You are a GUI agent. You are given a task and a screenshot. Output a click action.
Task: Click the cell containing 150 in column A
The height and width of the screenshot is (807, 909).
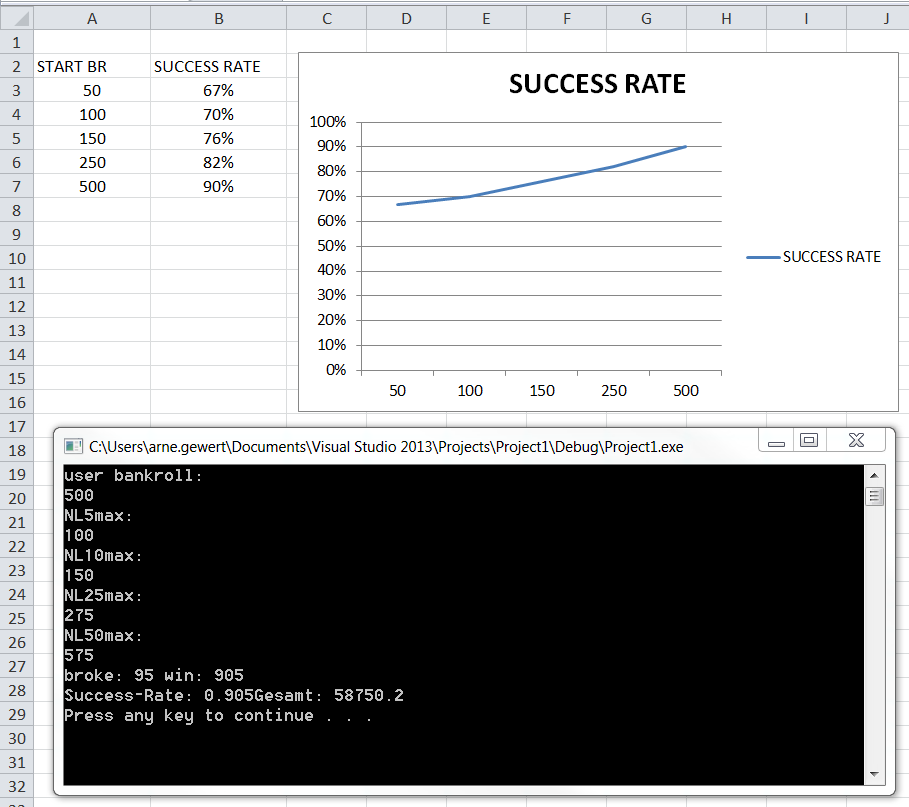click(92, 139)
